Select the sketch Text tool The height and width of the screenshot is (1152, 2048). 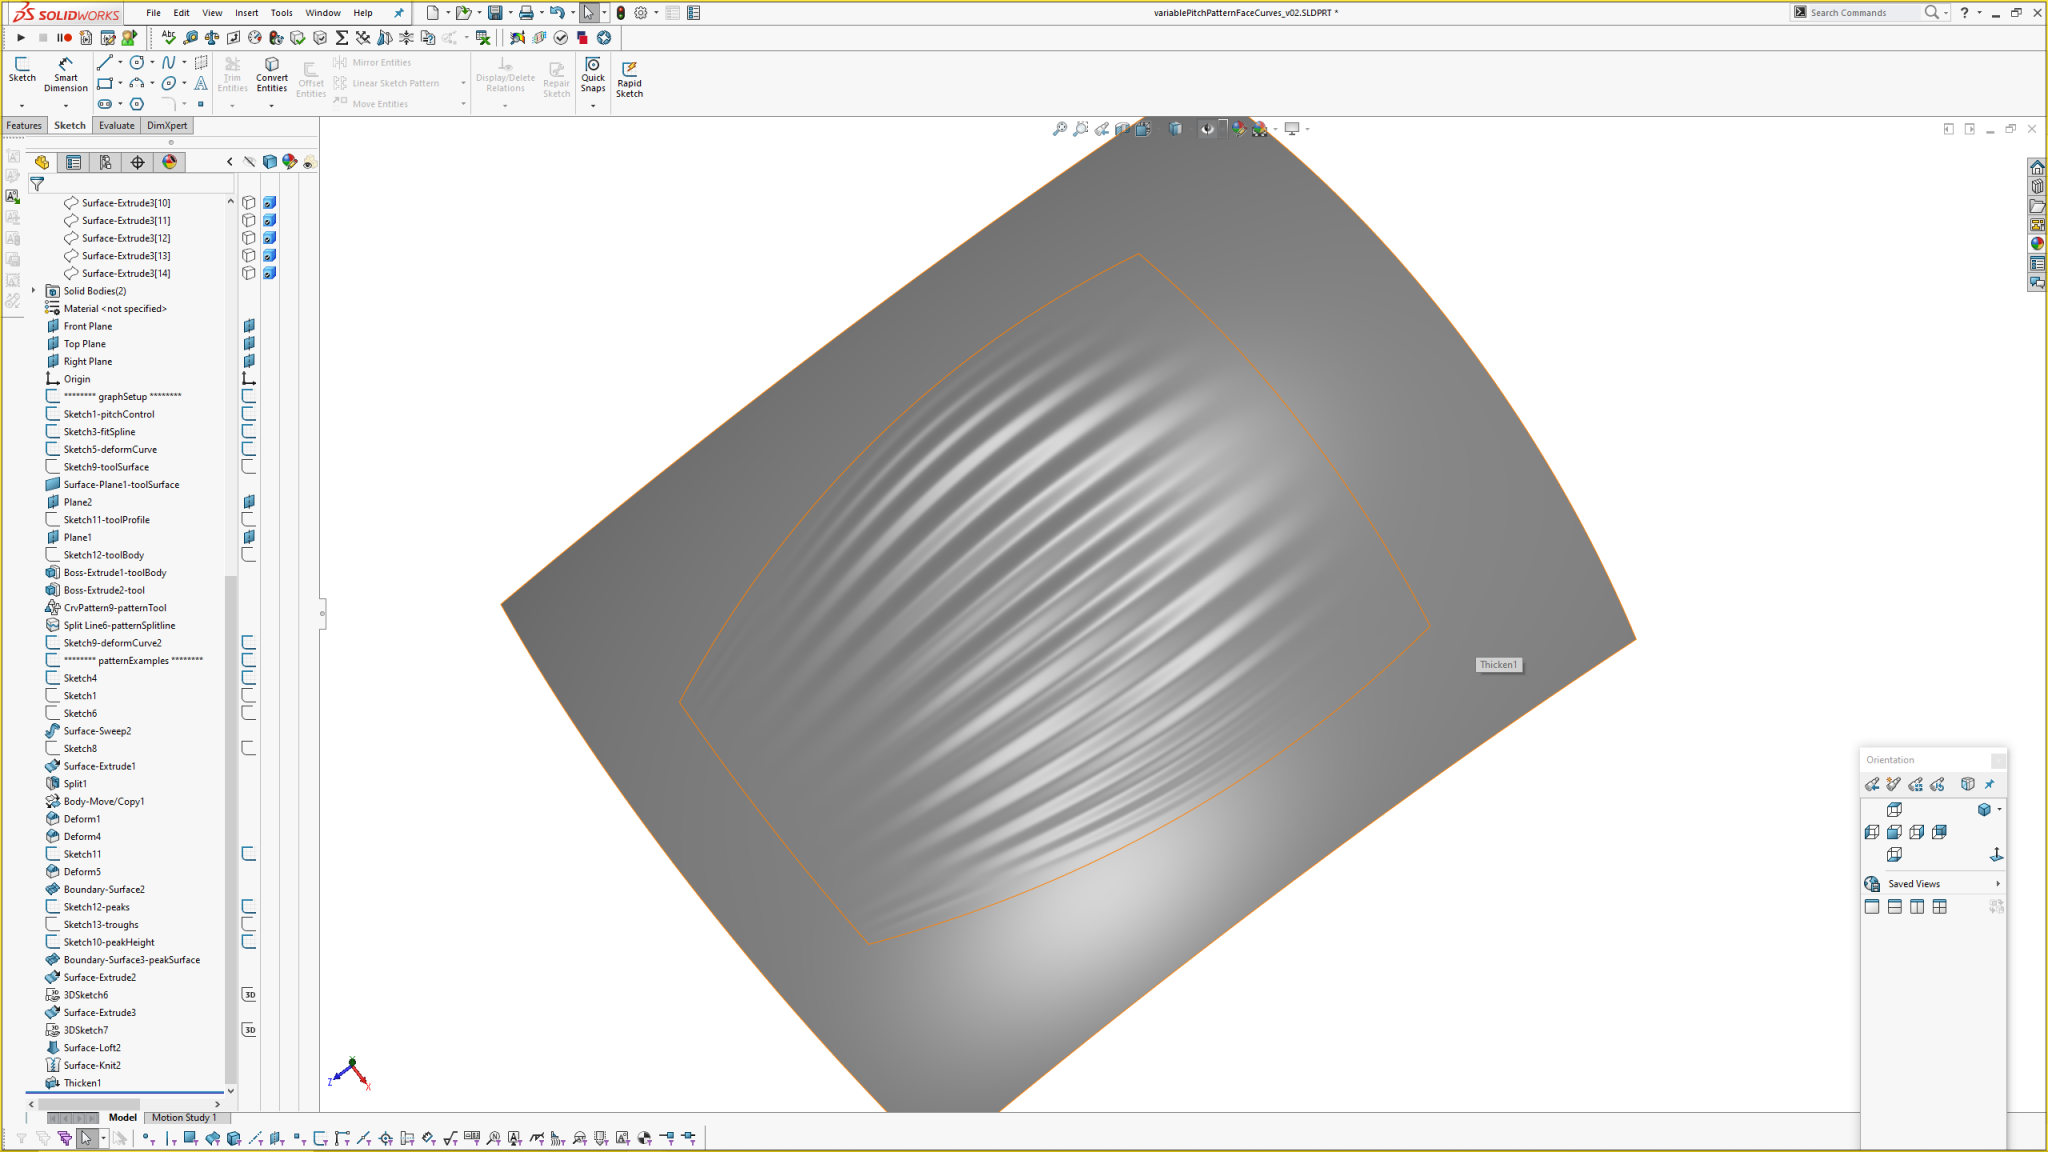coord(201,83)
